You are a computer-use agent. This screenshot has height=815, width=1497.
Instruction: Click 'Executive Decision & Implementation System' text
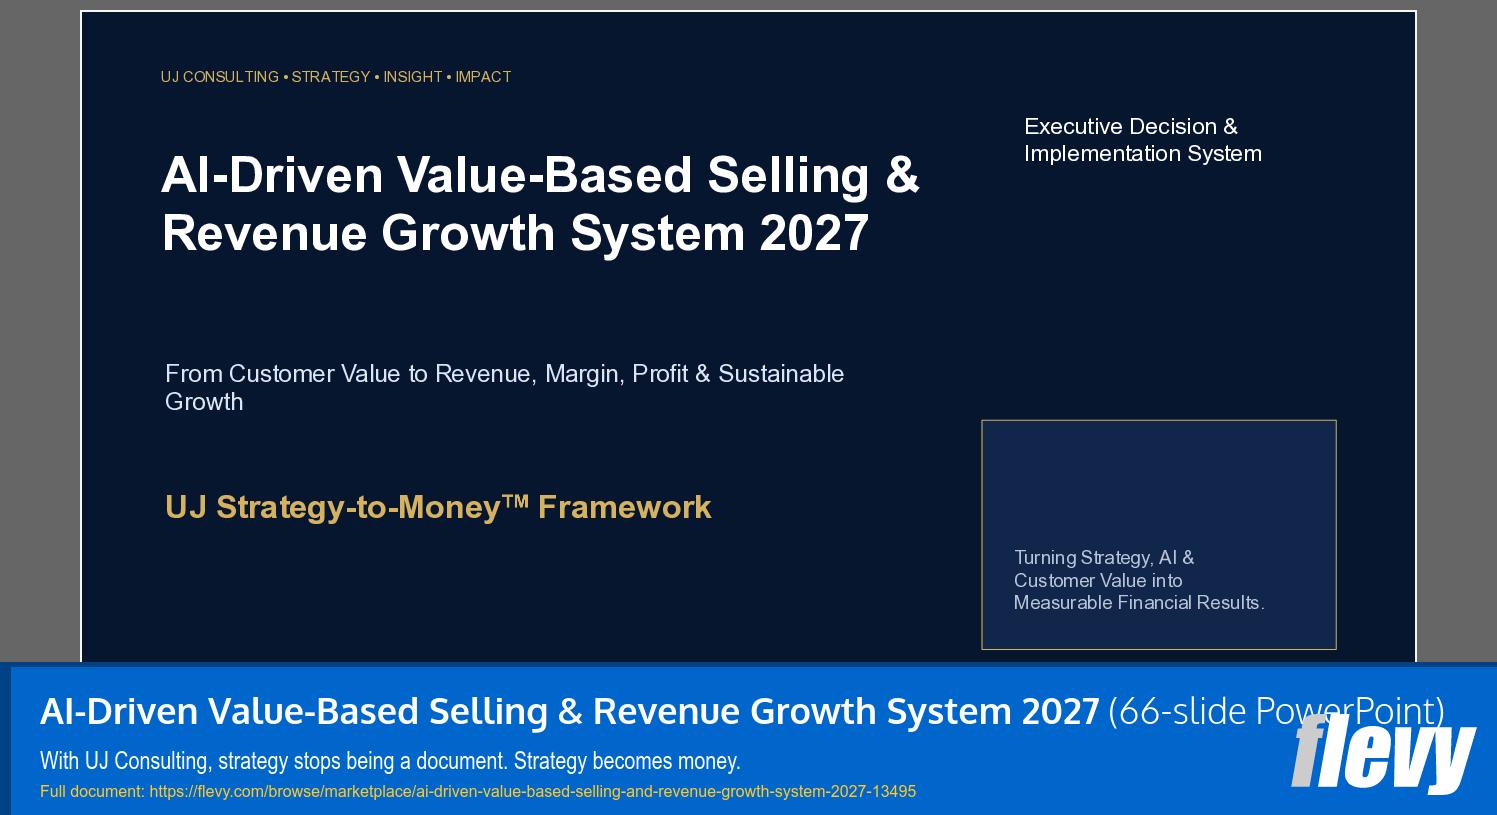[1143, 140]
